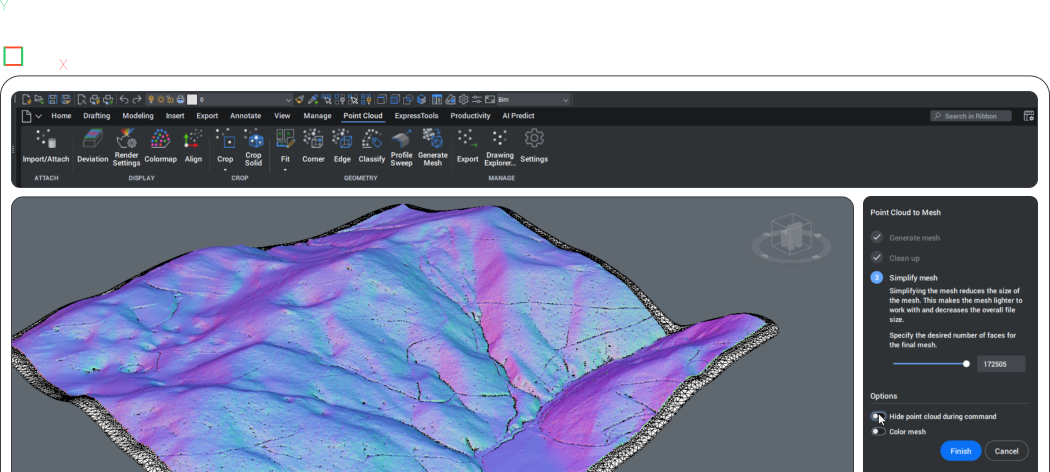Choose the Colormap tool
Screen dimensions: 1050x472
(161, 147)
